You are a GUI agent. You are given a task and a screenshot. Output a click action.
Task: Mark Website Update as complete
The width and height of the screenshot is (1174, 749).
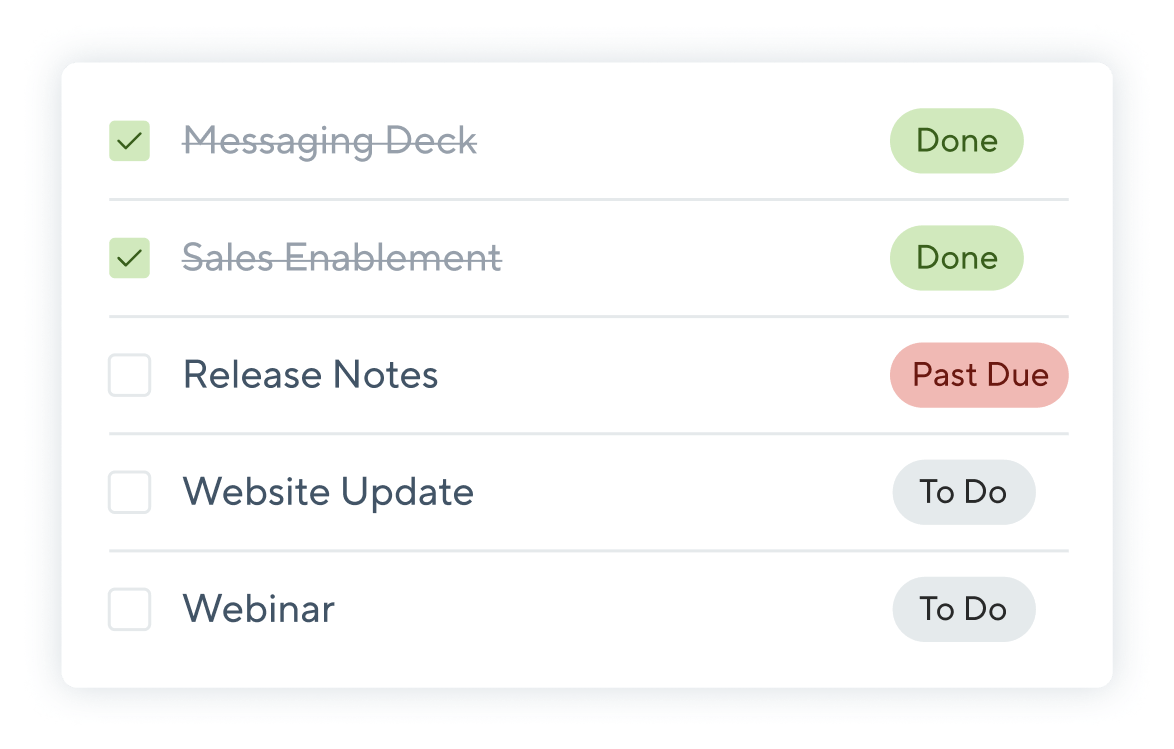coord(130,492)
